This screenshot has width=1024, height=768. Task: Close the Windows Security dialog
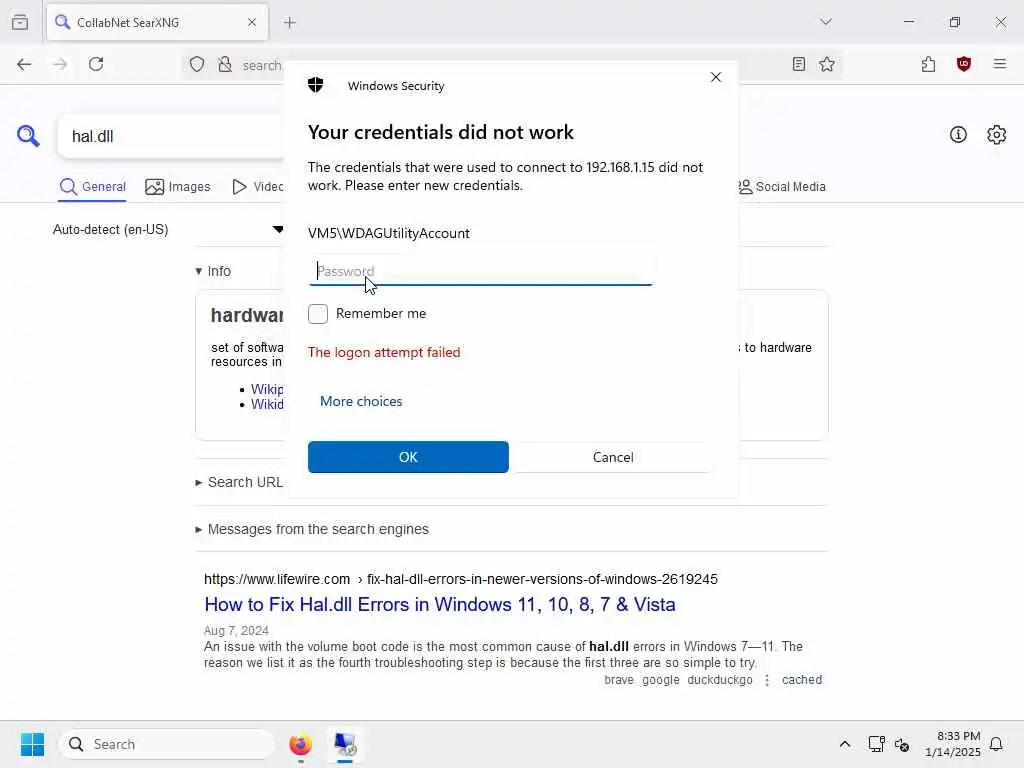coord(715,77)
